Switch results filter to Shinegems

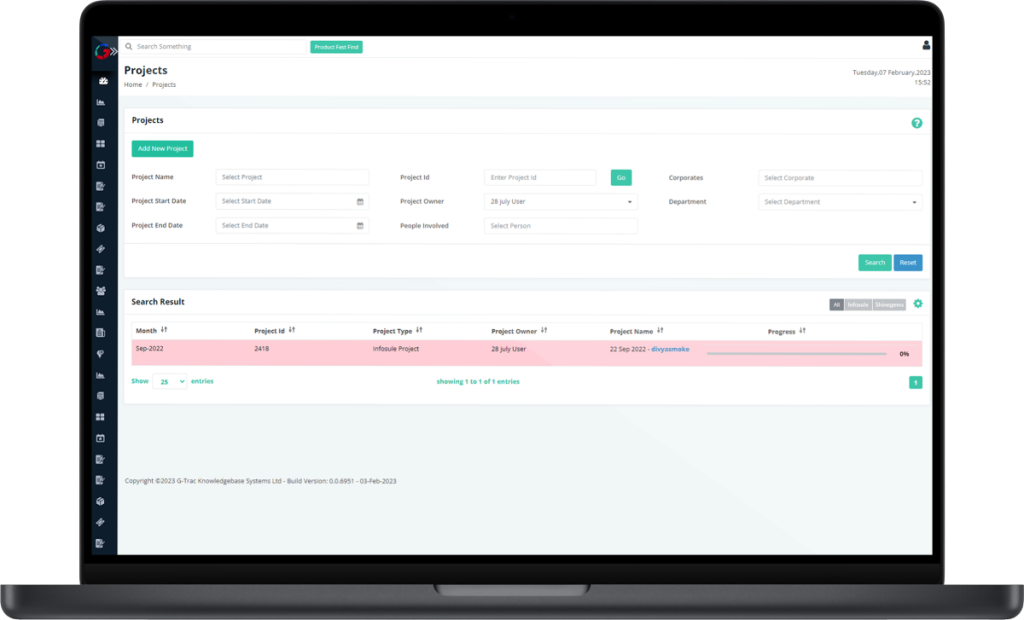click(x=889, y=305)
